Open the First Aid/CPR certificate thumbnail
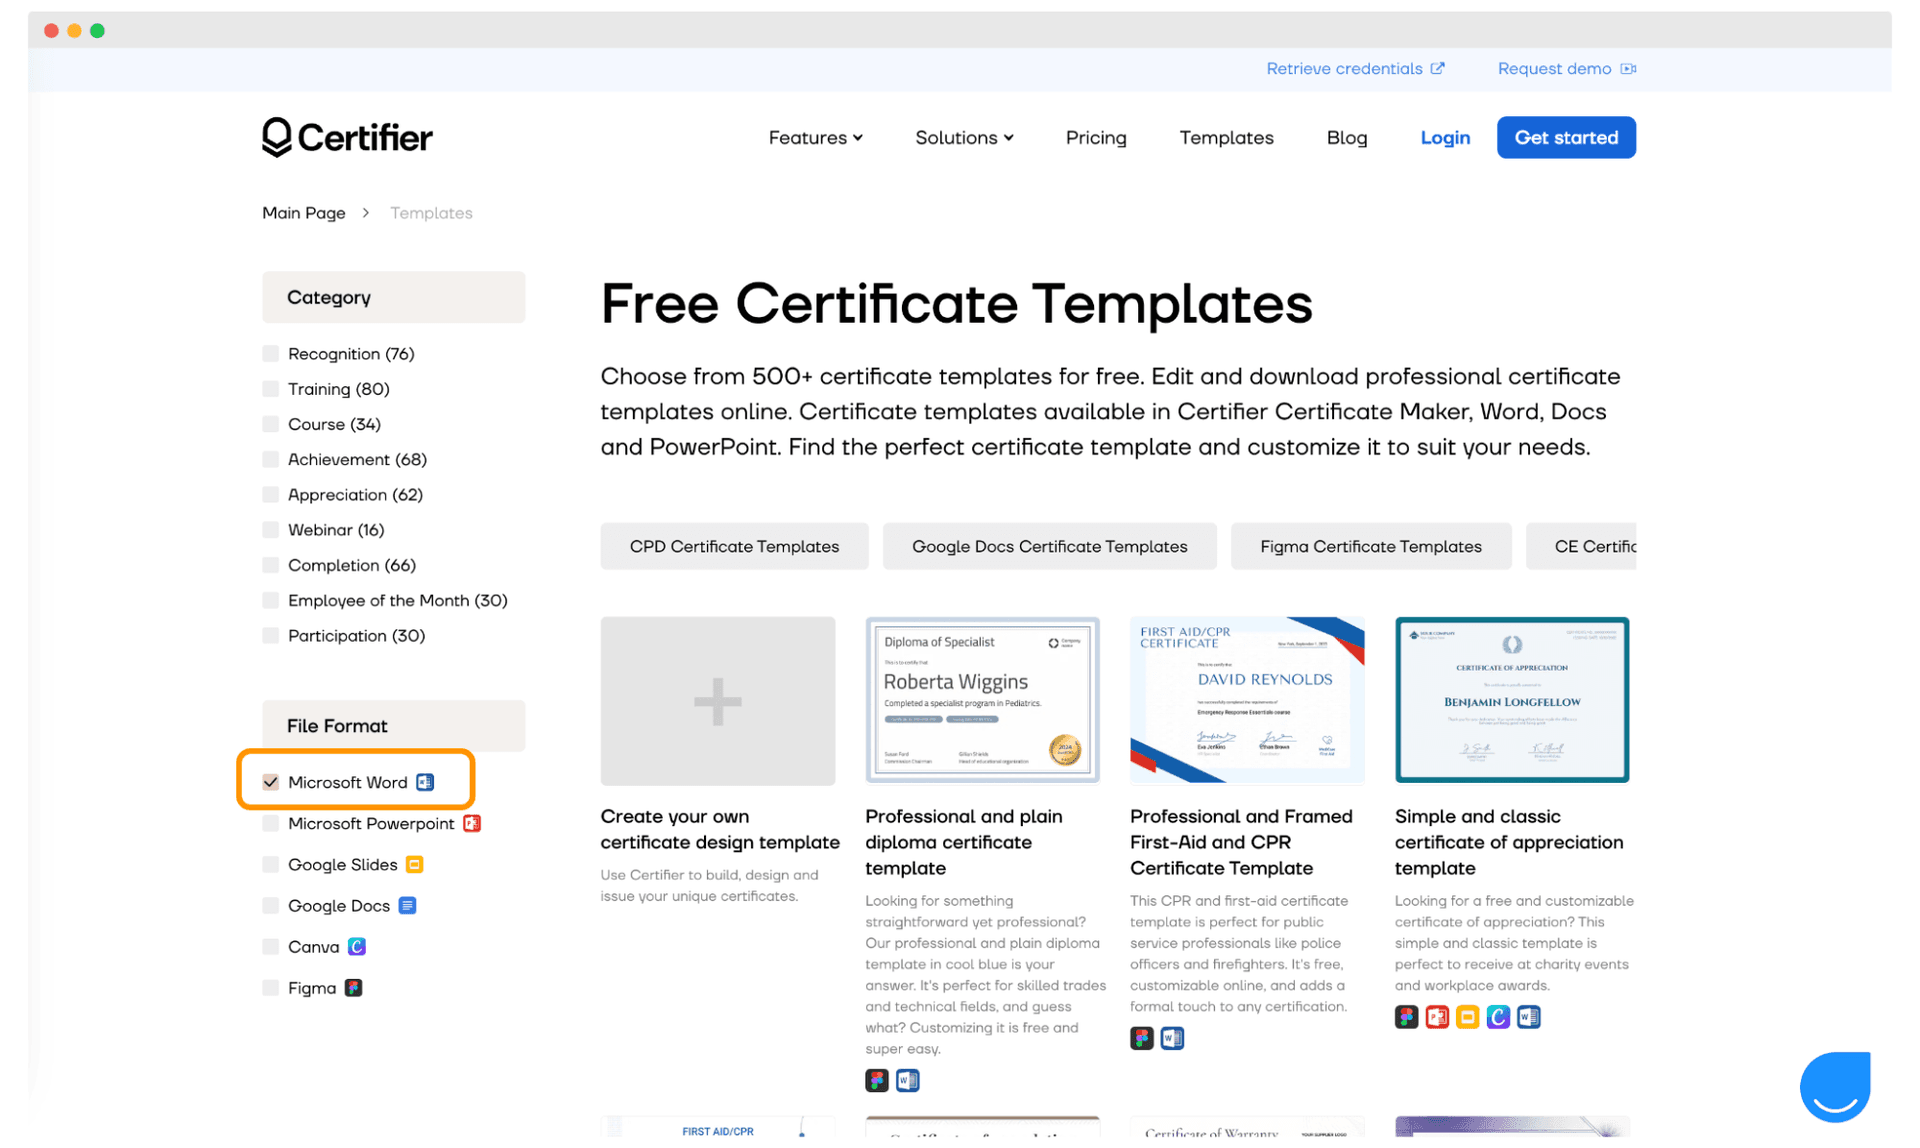This screenshot has width=1920, height=1148. 1246,700
